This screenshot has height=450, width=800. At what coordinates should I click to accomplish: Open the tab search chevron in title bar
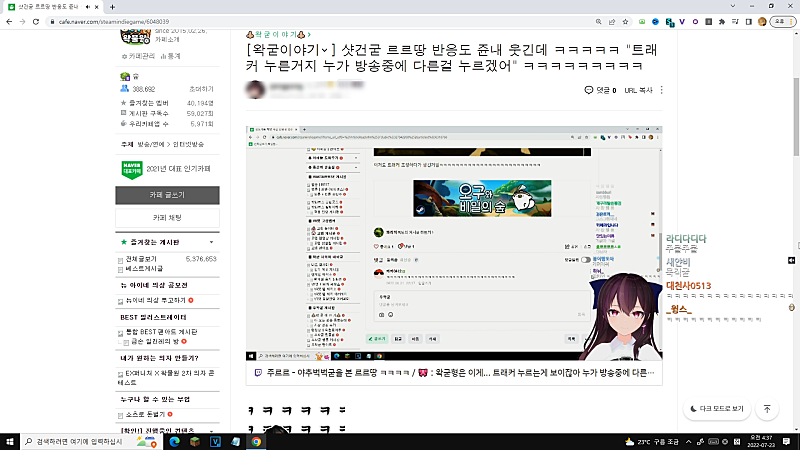733,6
